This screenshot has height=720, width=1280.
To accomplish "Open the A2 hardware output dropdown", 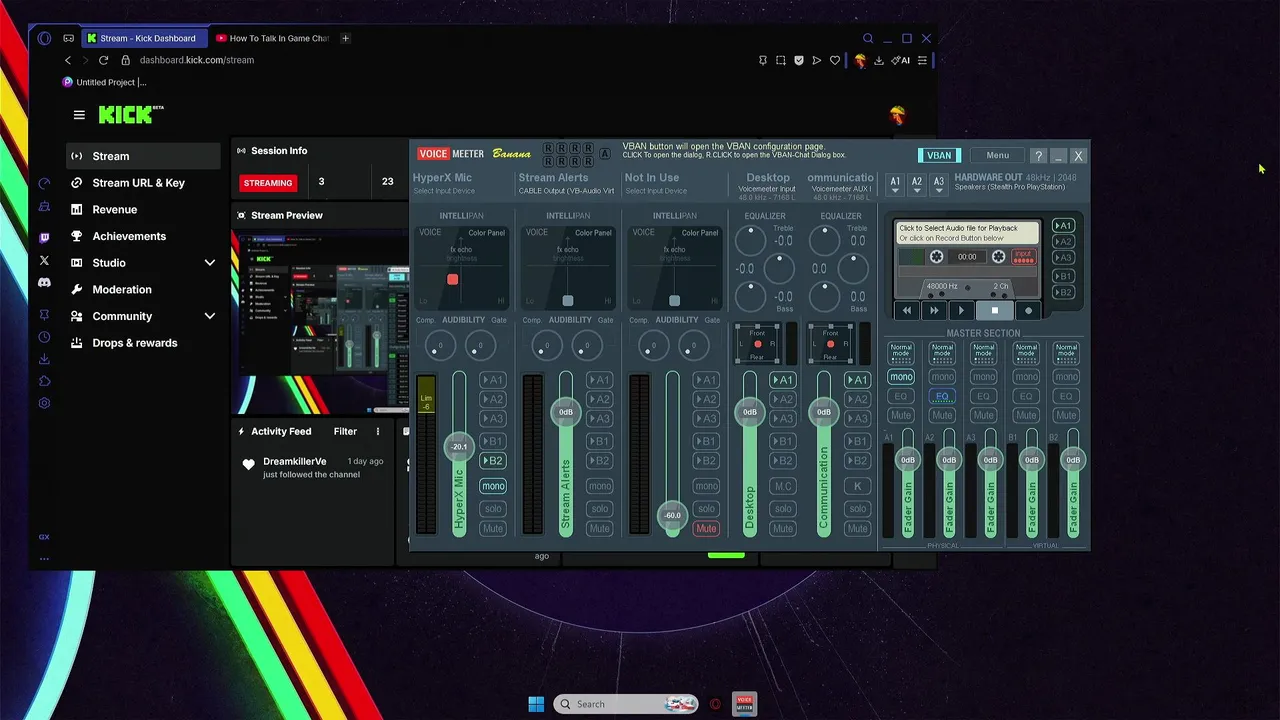I will coord(916,184).
